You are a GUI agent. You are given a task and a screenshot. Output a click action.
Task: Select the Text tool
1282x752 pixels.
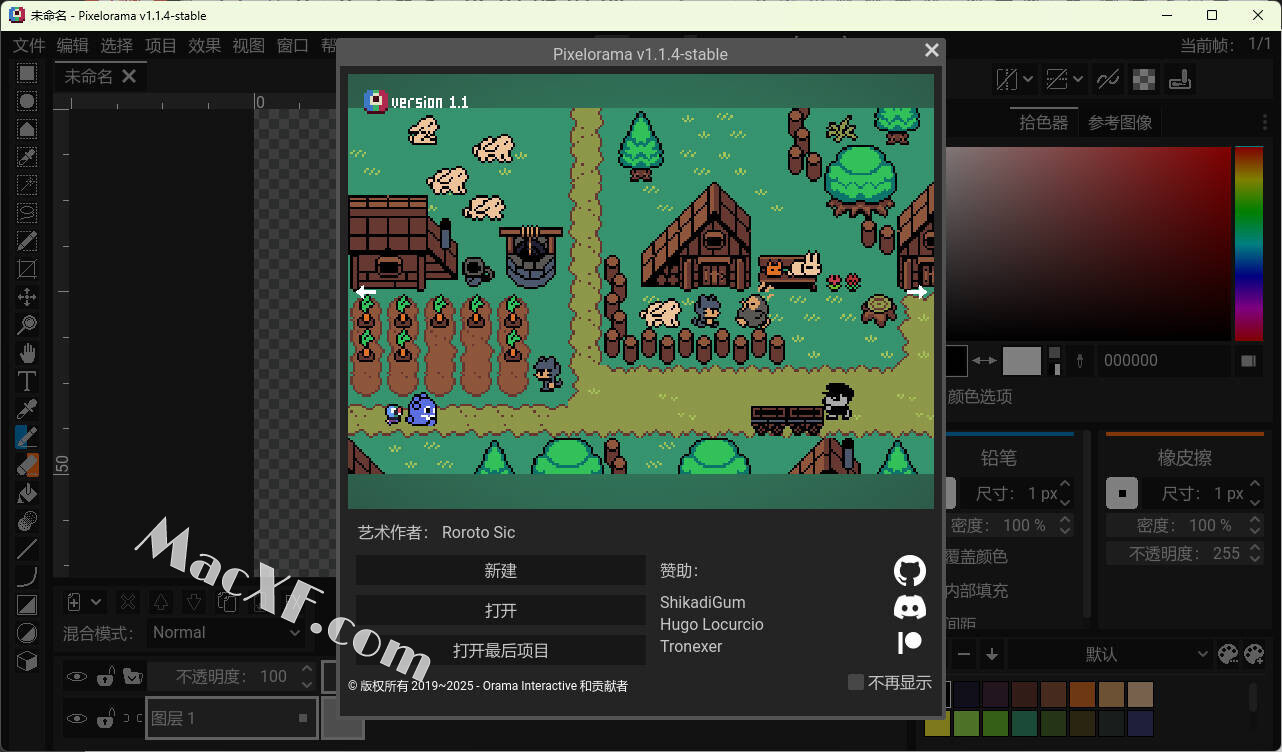coord(27,381)
